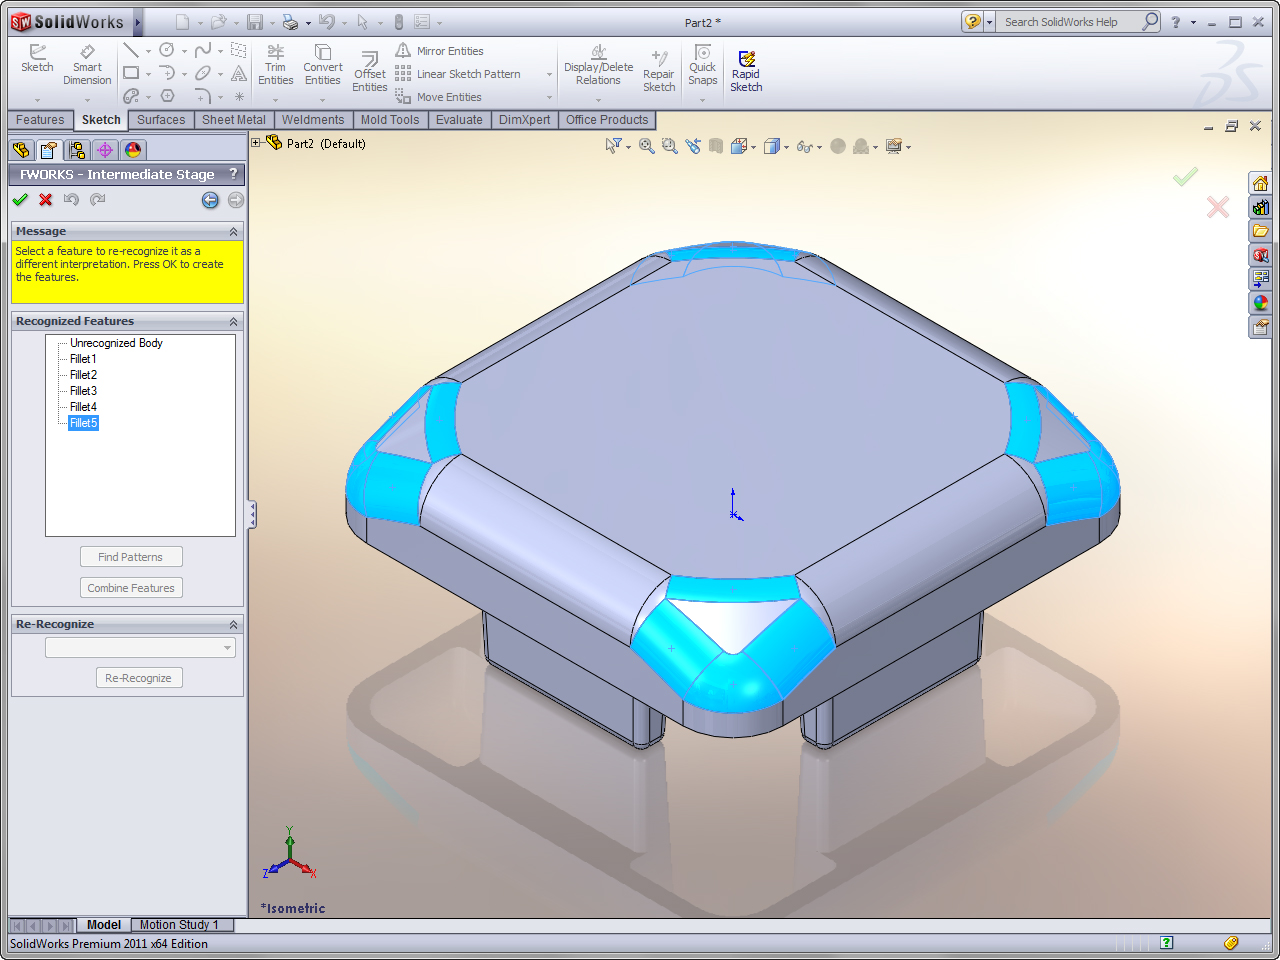The height and width of the screenshot is (960, 1280).
Task: Click the Combine Features button
Action: pyautogui.click(x=131, y=588)
